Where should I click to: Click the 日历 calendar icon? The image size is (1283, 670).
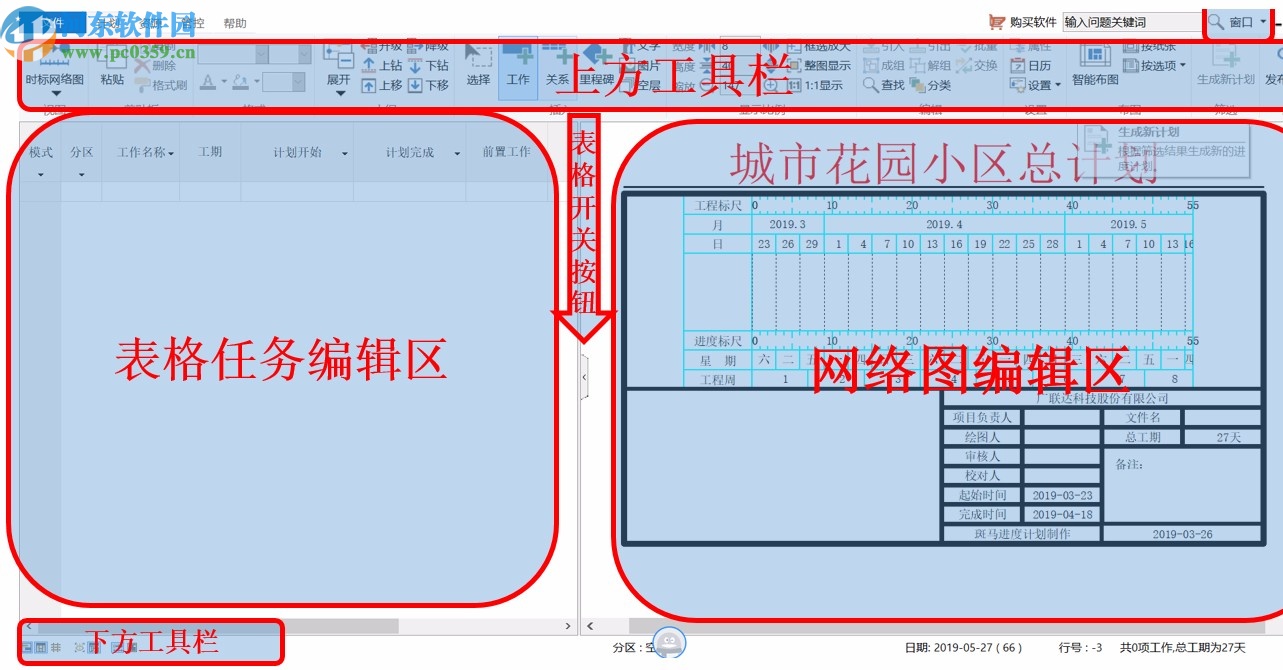1031,65
